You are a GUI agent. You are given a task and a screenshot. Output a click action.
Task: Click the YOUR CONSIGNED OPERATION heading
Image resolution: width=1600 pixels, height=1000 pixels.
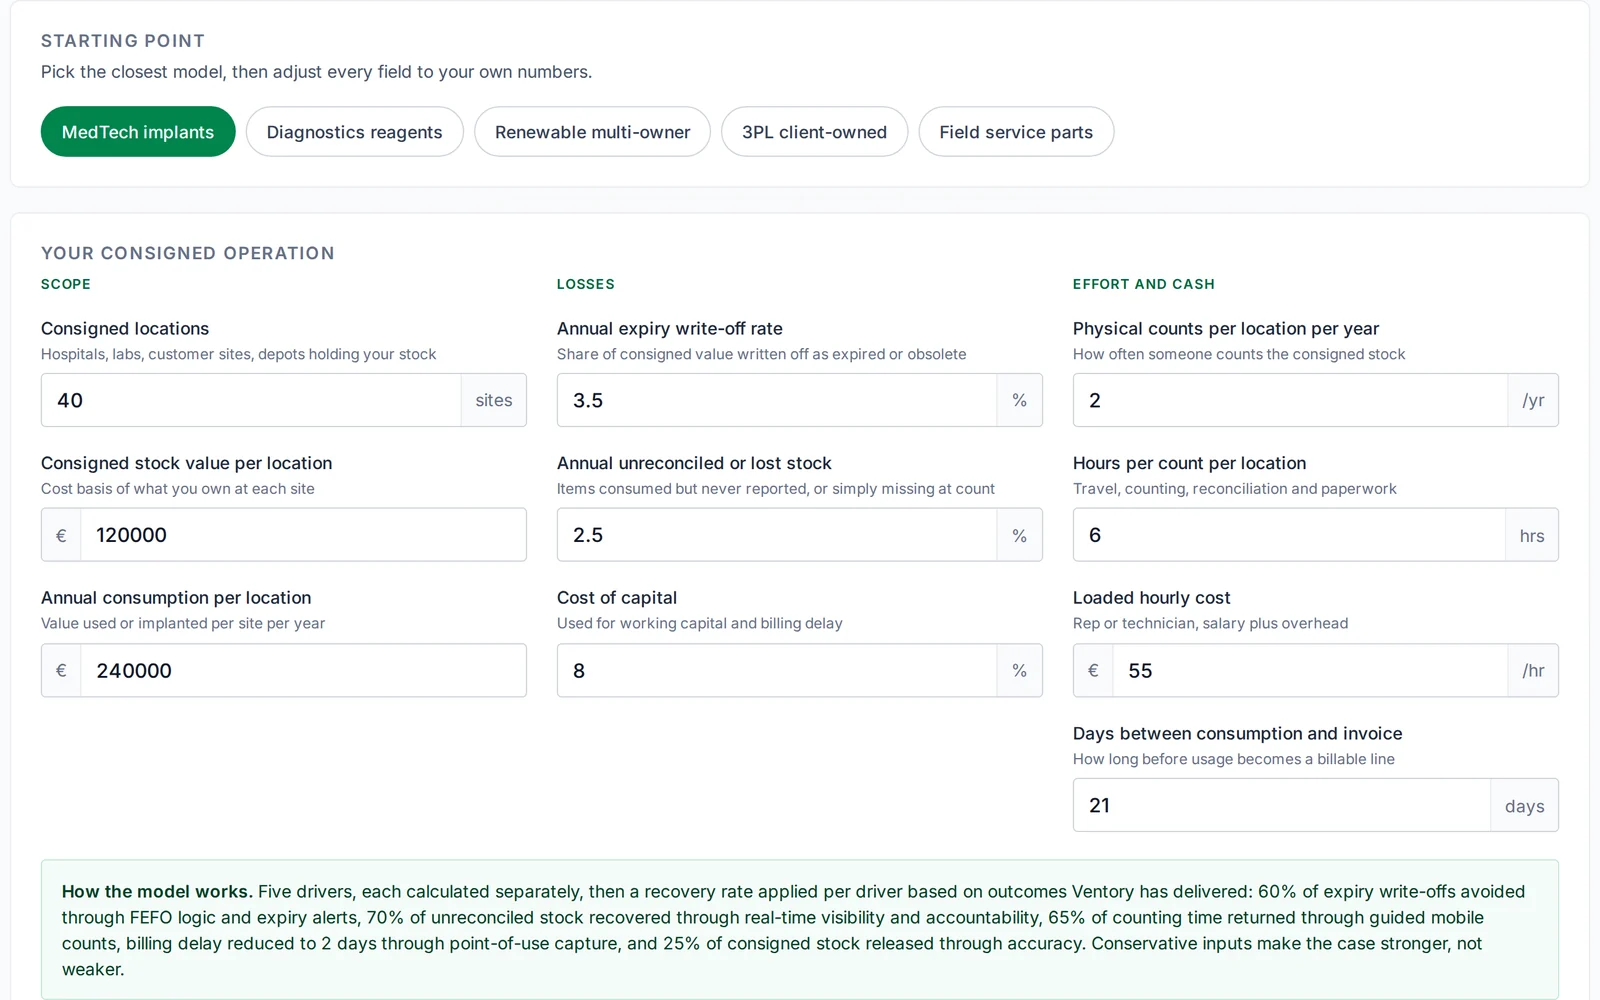pyautogui.click(x=188, y=253)
